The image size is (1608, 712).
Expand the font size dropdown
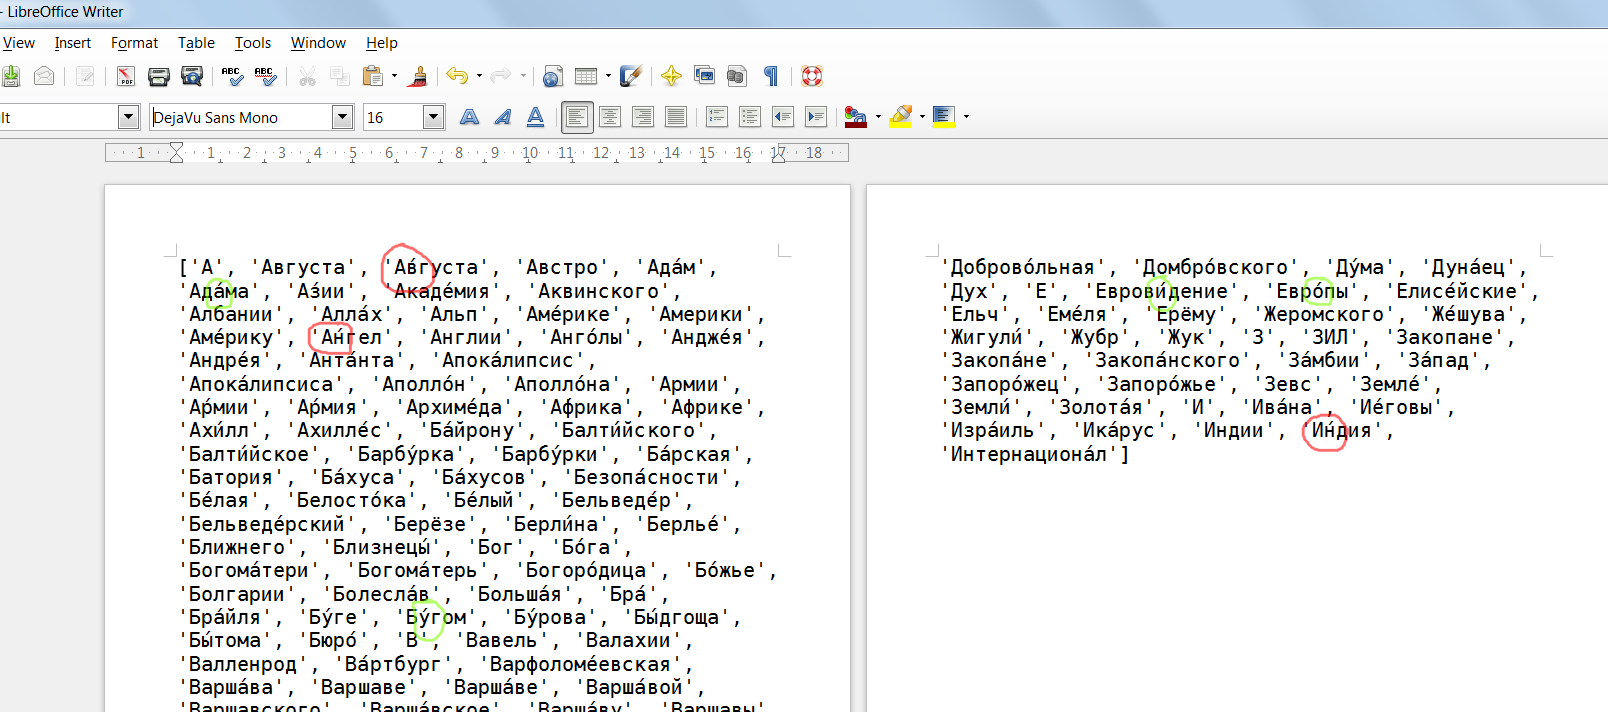(433, 118)
